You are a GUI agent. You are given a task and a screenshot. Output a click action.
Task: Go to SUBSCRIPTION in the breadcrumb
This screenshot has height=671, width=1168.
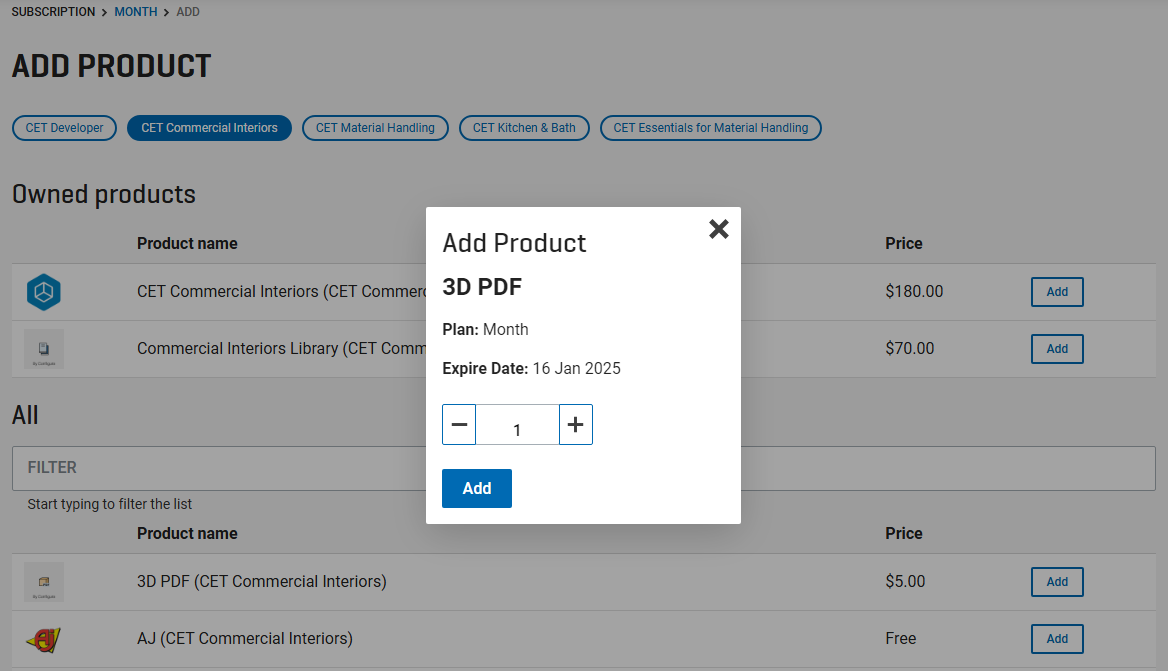point(54,12)
